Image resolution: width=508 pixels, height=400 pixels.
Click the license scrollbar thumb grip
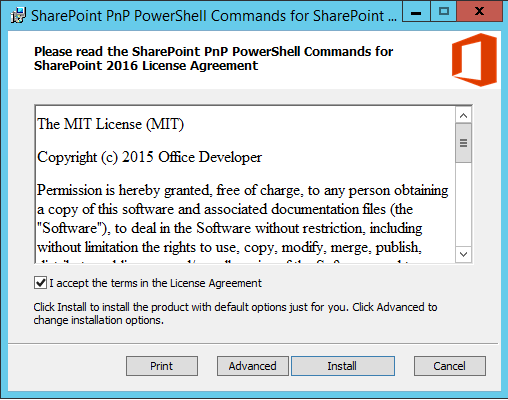click(463, 143)
